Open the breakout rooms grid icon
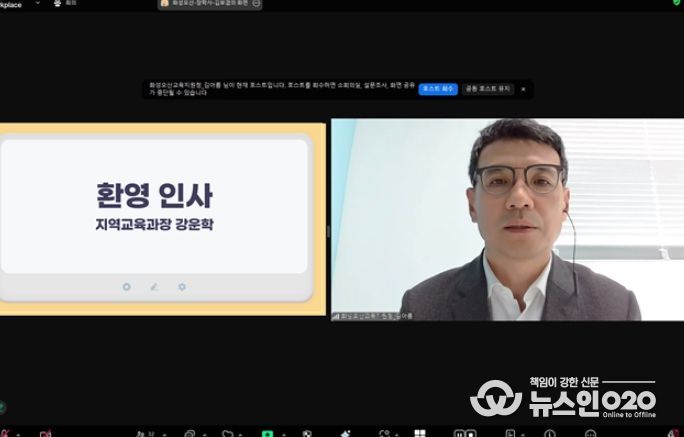This screenshot has height=437, width=684. pyautogui.click(x=420, y=434)
